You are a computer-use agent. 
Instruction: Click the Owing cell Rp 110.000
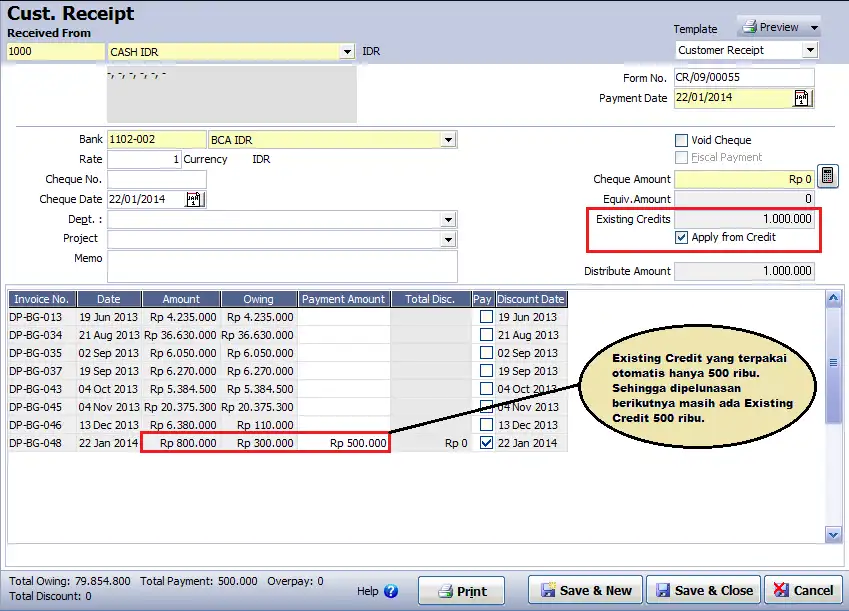[x=259, y=425]
